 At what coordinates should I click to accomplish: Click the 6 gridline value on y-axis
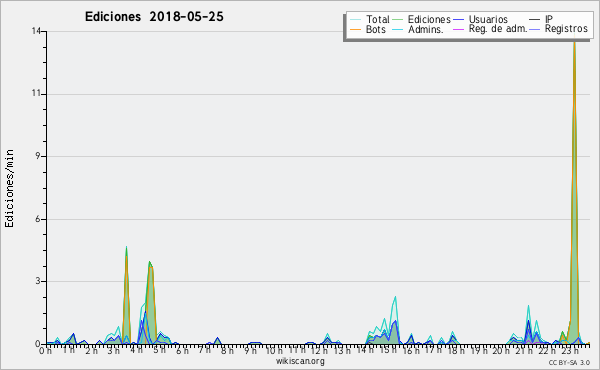click(x=38, y=219)
